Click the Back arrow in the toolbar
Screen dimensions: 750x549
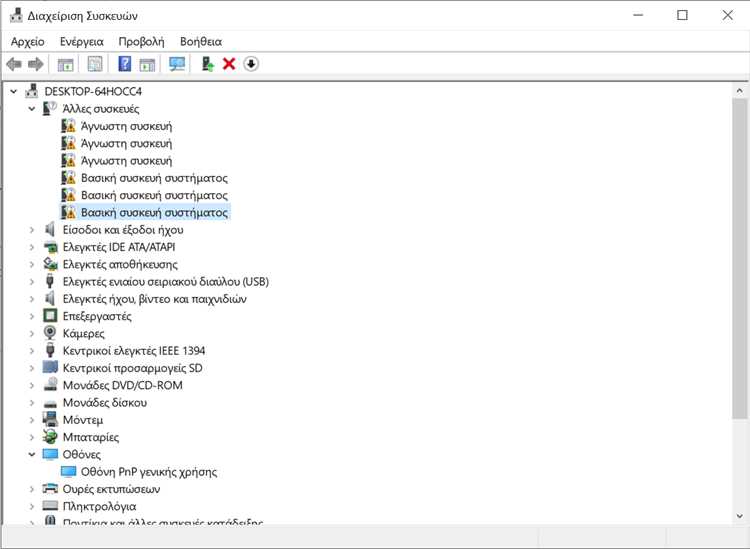(x=14, y=64)
